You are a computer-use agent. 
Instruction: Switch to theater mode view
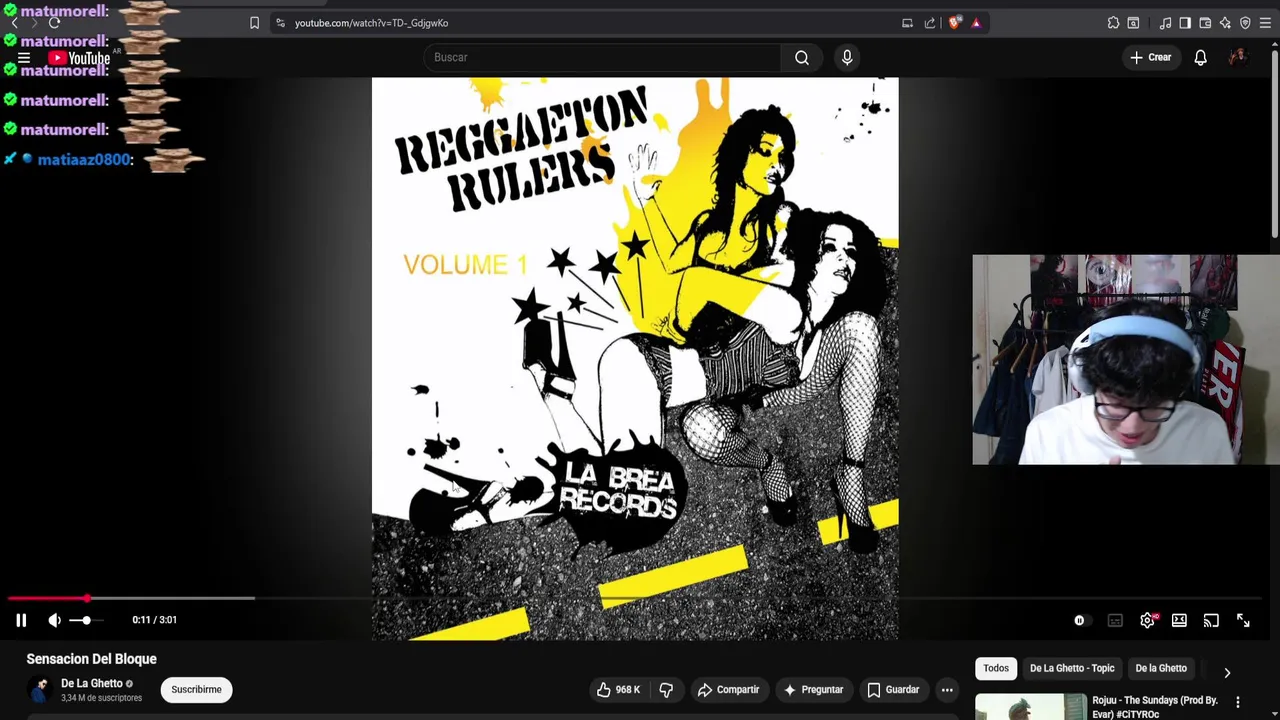1179,621
